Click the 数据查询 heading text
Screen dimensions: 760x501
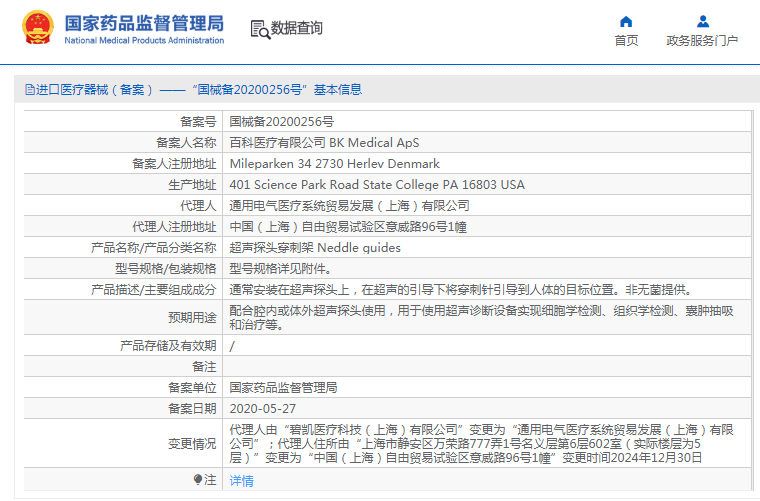pos(297,28)
